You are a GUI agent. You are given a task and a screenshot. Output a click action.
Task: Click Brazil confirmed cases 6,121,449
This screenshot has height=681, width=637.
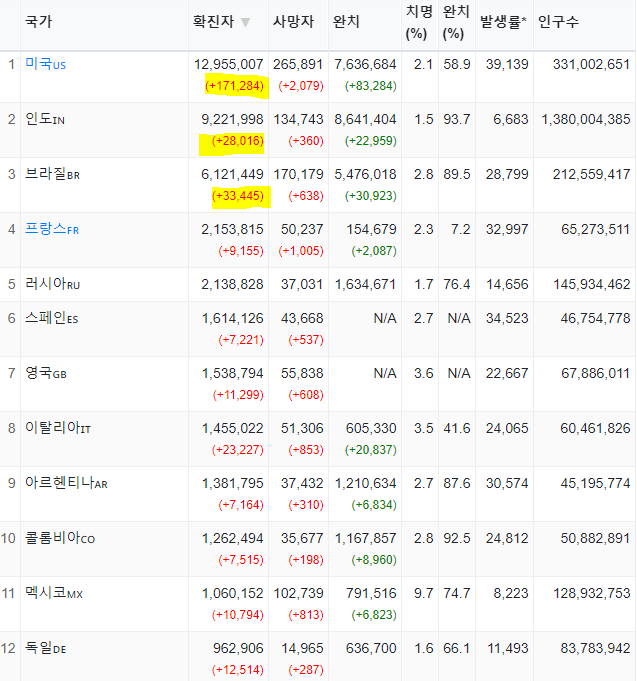click(232, 174)
